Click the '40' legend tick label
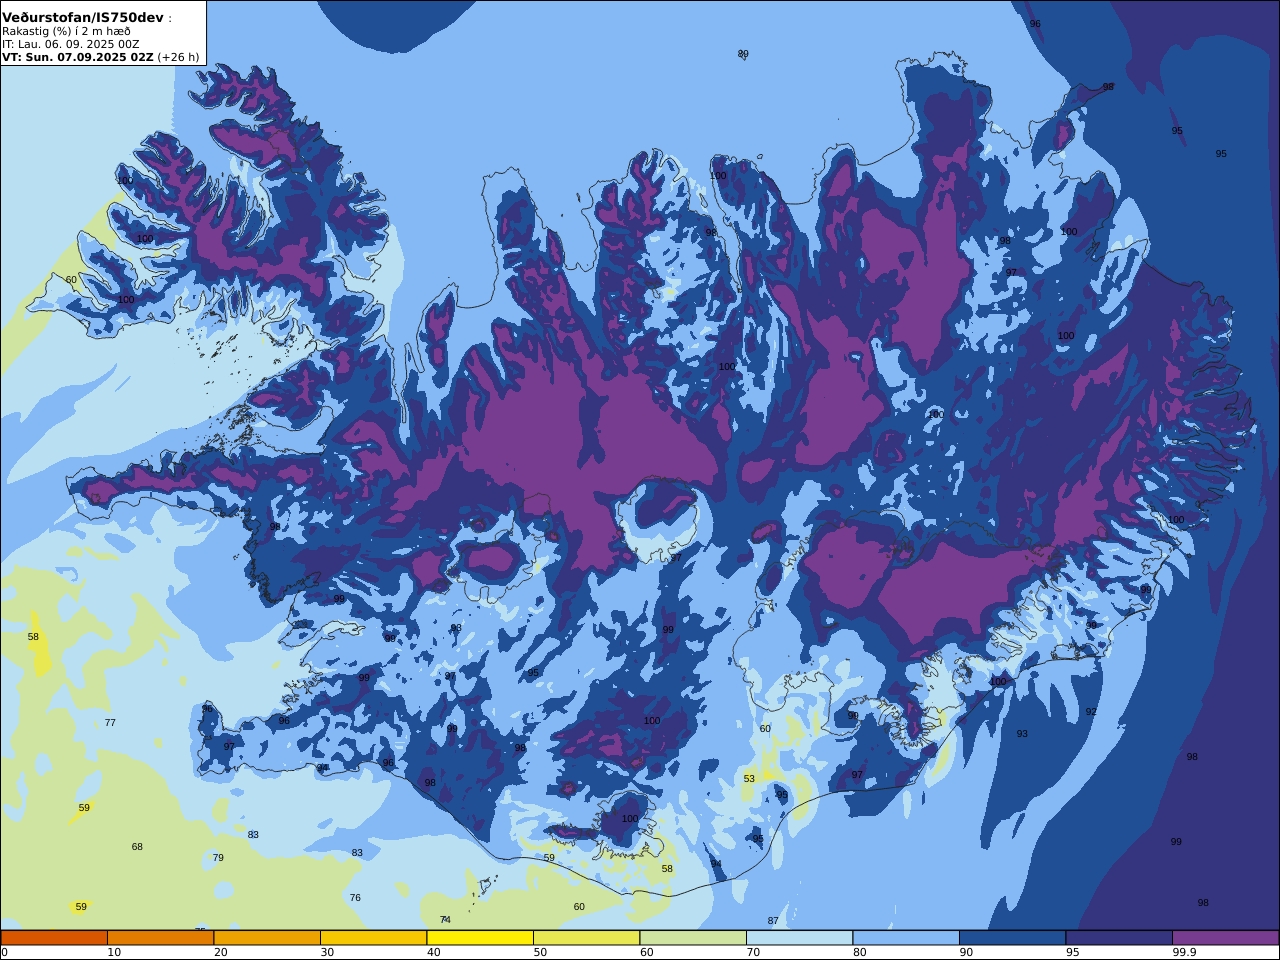Viewport: 1280px width, 960px height. point(433,952)
